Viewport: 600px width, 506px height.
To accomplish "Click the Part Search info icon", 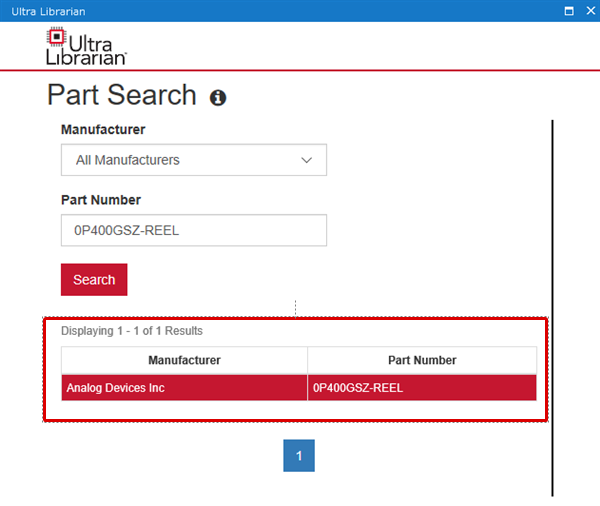I will tap(218, 98).
